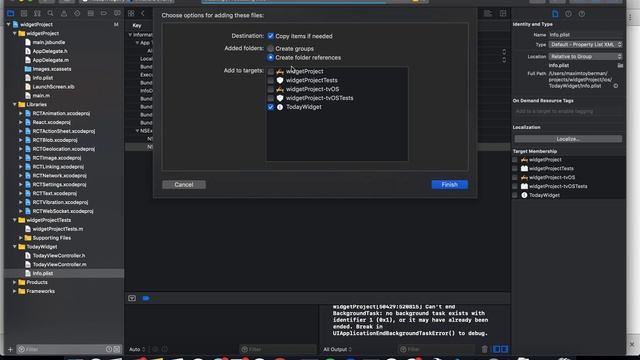Select LaunchScreen.xib in the navigator
The height and width of the screenshot is (360, 640).
tap(53, 87)
